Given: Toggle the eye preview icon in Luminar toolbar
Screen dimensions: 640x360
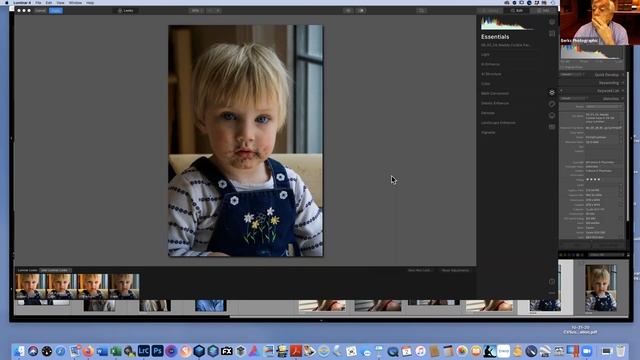Looking at the screenshot, I should pyautogui.click(x=348, y=11).
